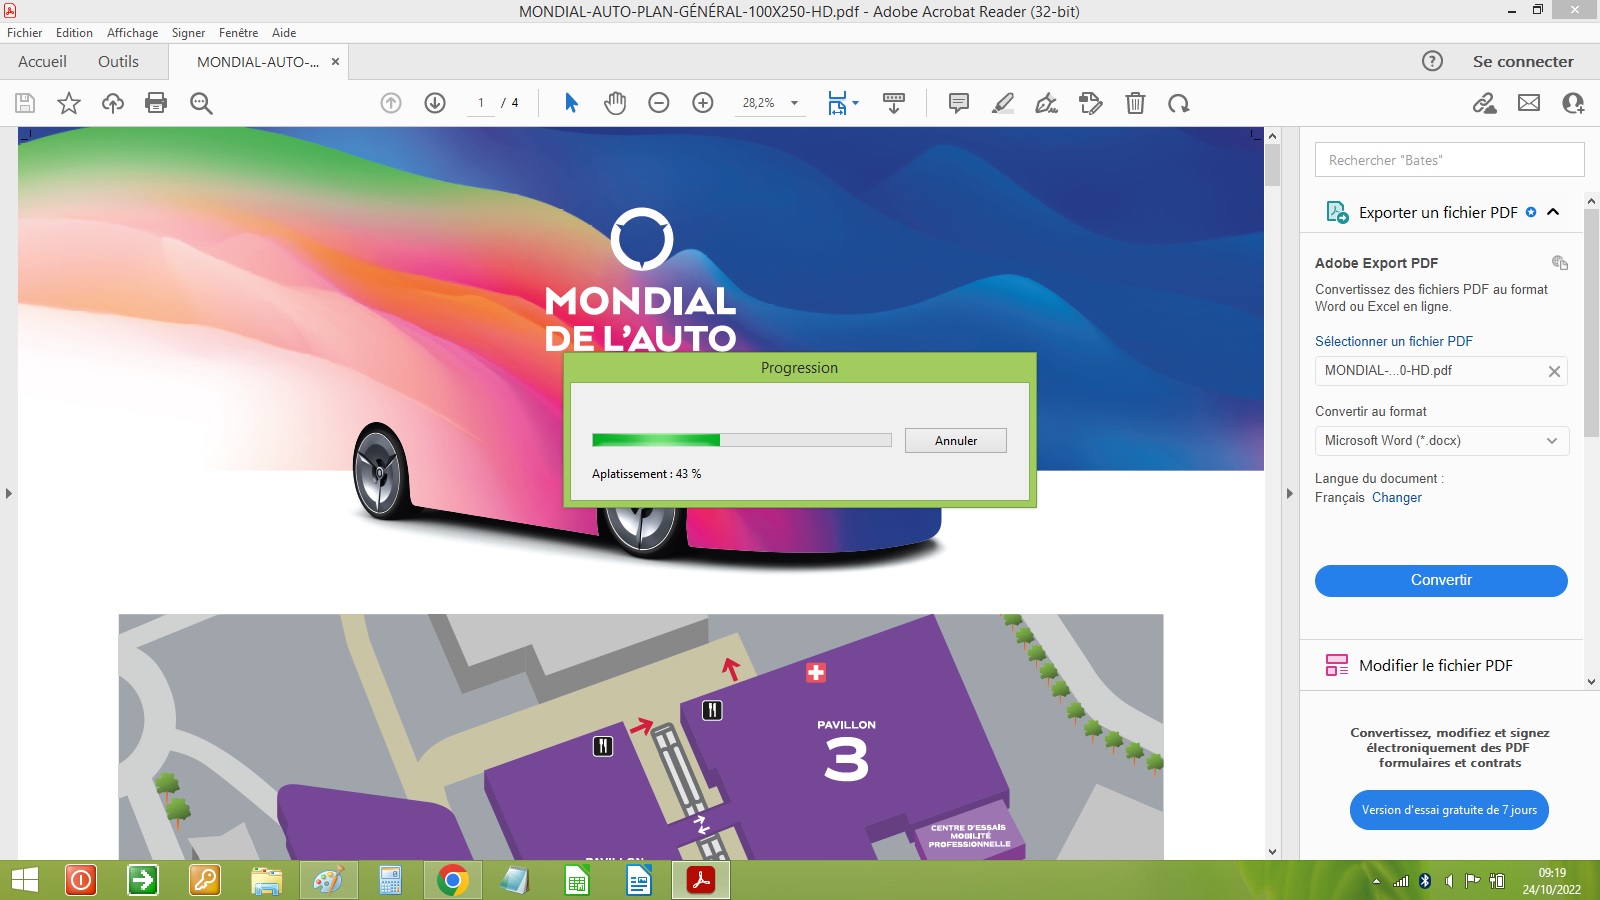Delete page with trash icon

coord(1135,103)
